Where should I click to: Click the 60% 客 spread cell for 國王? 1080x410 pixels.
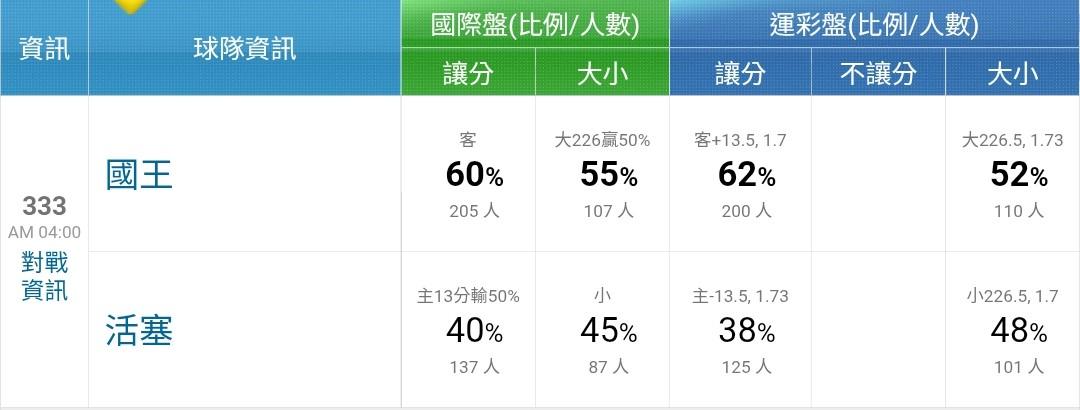click(x=467, y=176)
